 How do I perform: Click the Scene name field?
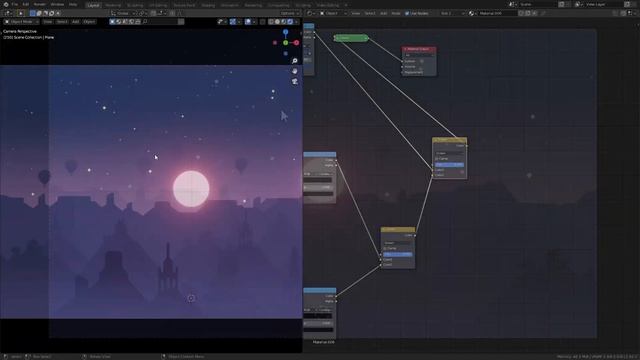pyautogui.click(x=538, y=4)
